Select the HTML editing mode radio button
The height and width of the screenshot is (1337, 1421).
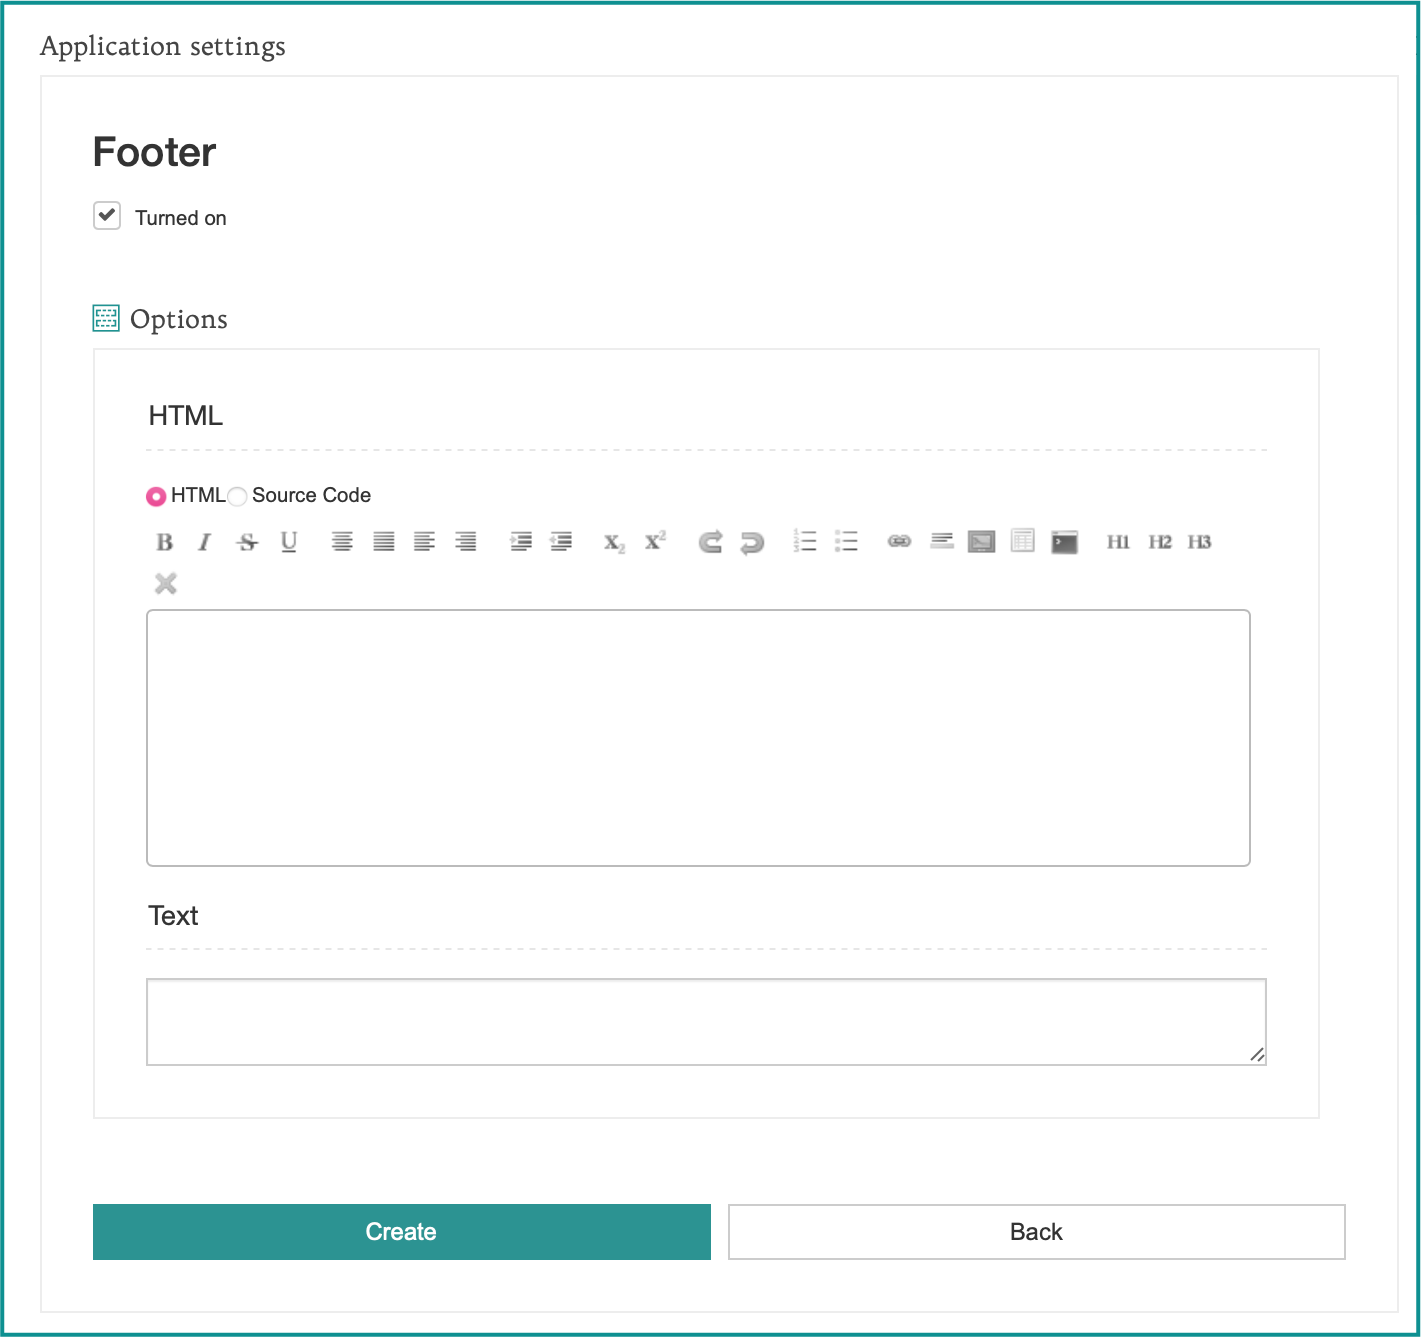coord(157,495)
